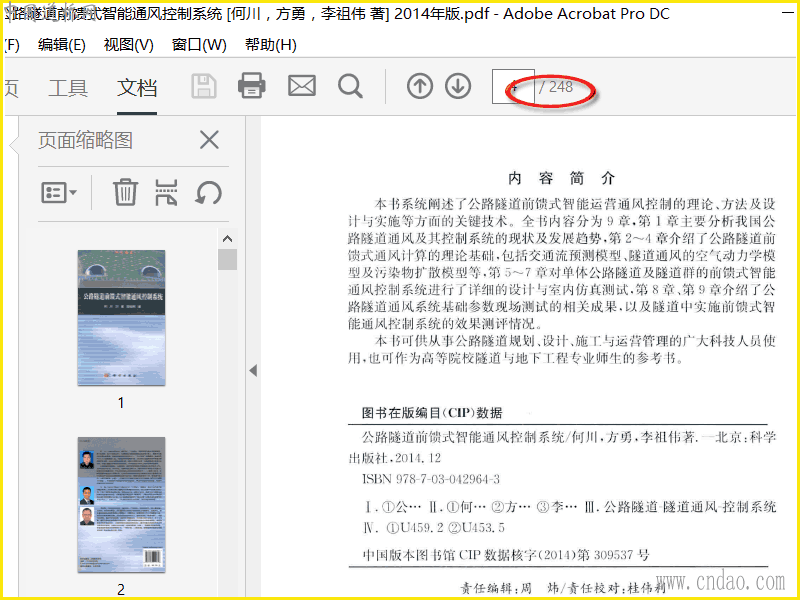This screenshot has width=800, height=600.
Task: Open the 视图(V) menu
Action: pos(129,45)
